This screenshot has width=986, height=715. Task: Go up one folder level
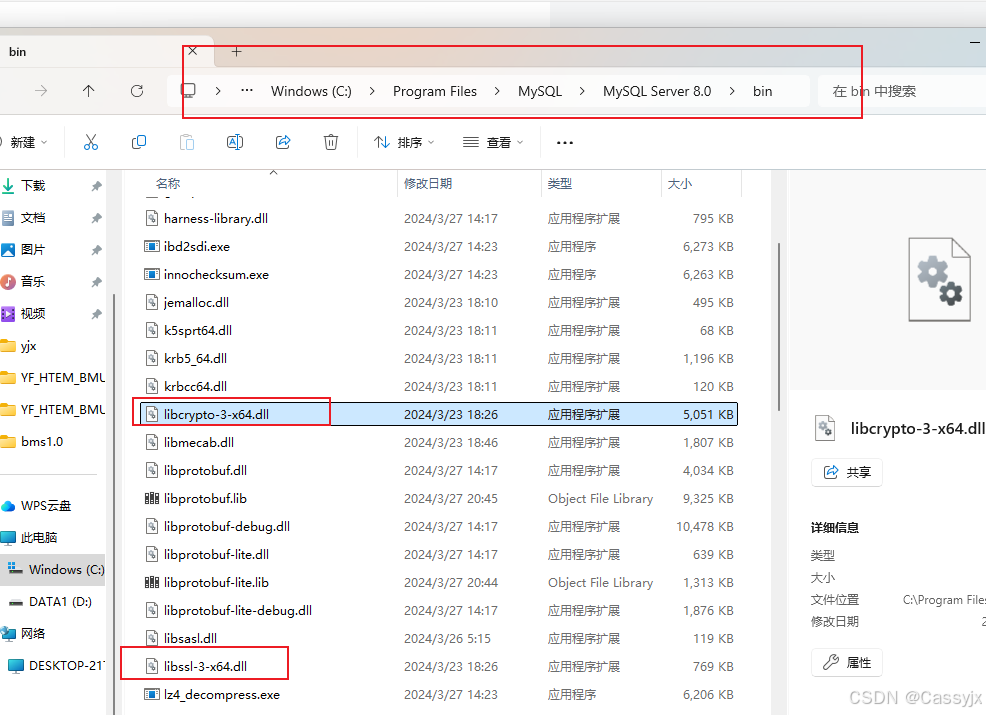pyautogui.click(x=89, y=91)
